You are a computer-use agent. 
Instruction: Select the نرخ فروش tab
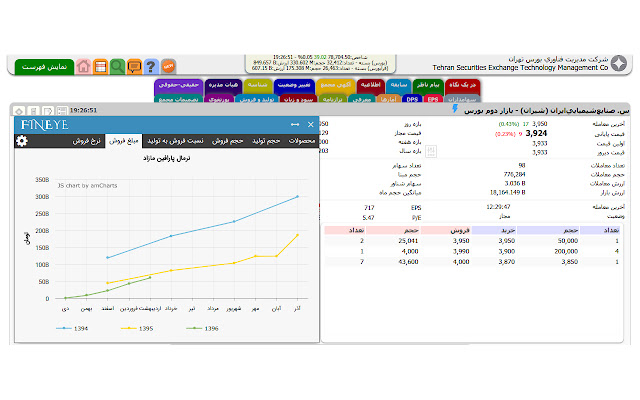(x=87, y=141)
